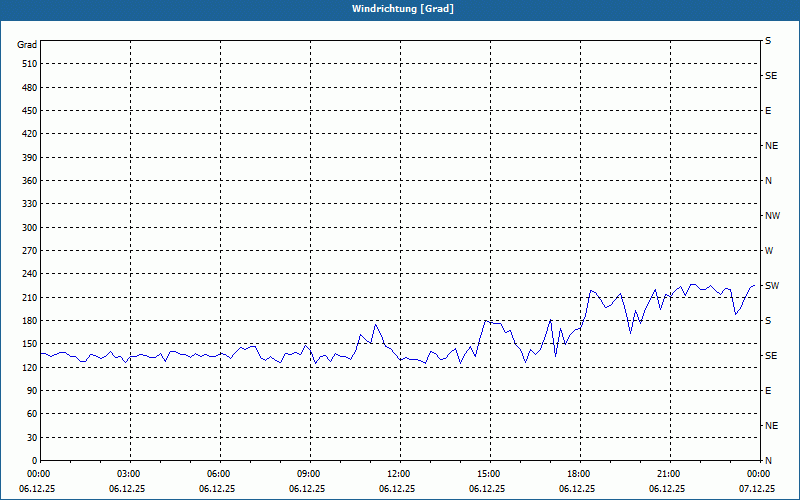Click the 03:00 time axis label

131,474
